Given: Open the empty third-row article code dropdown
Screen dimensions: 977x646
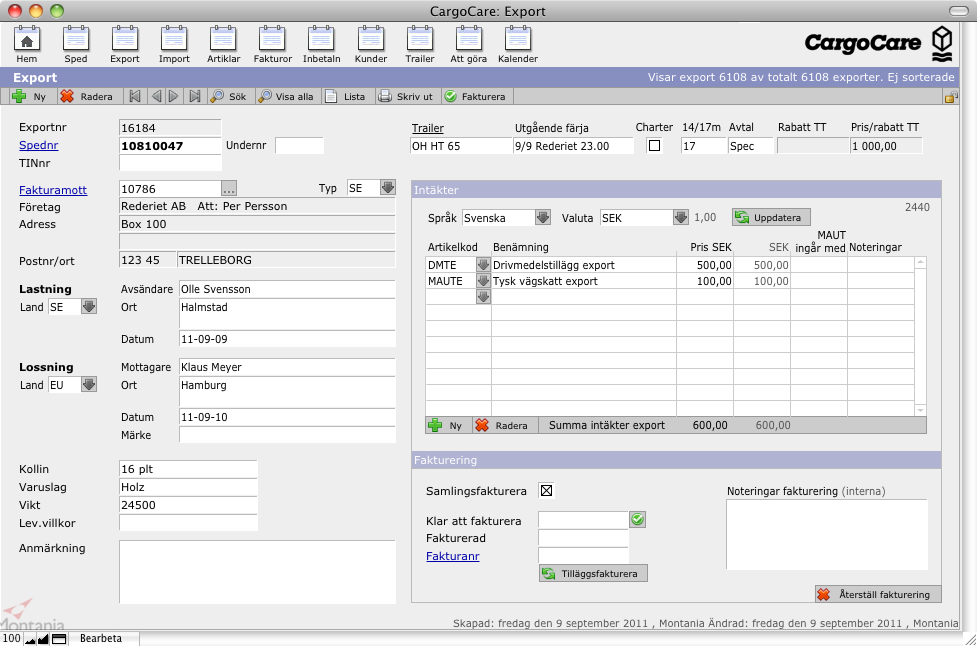Looking at the screenshot, I should coord(484,297).
